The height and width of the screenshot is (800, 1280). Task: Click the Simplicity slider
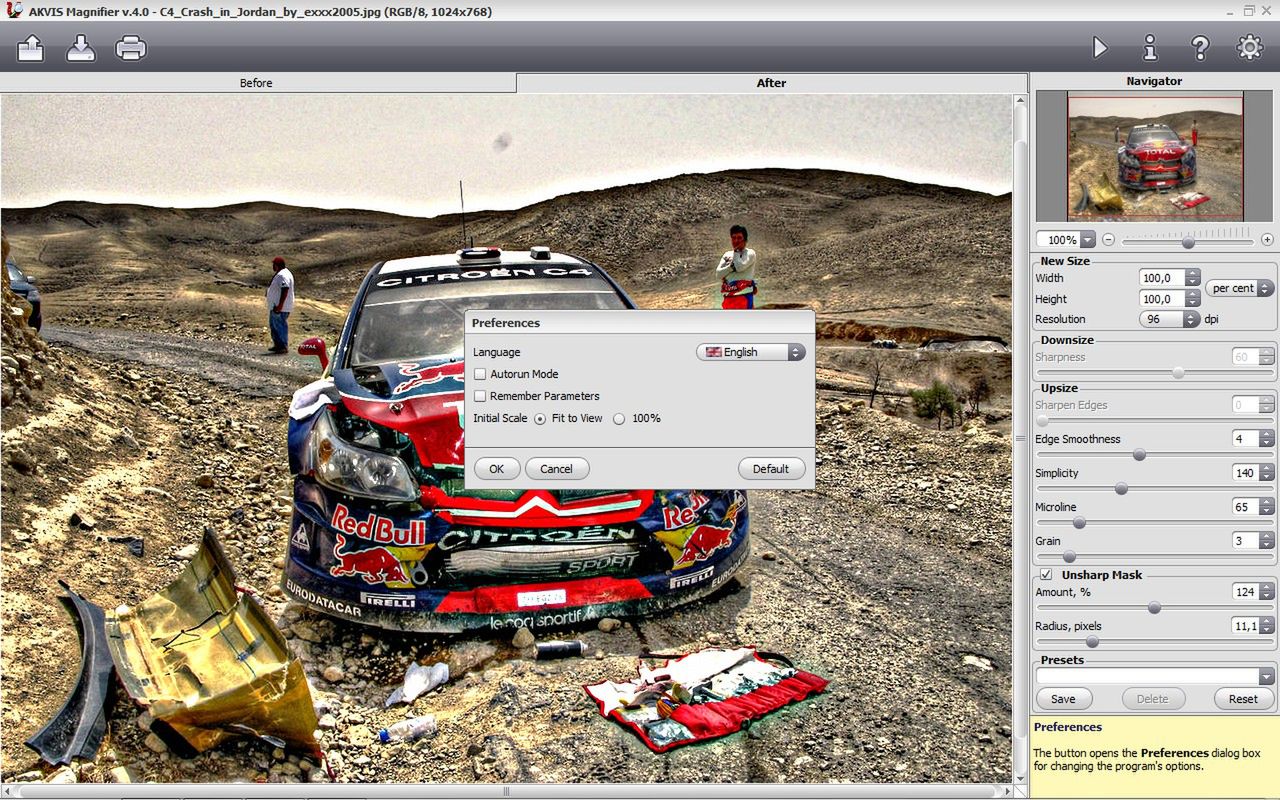1155,489
